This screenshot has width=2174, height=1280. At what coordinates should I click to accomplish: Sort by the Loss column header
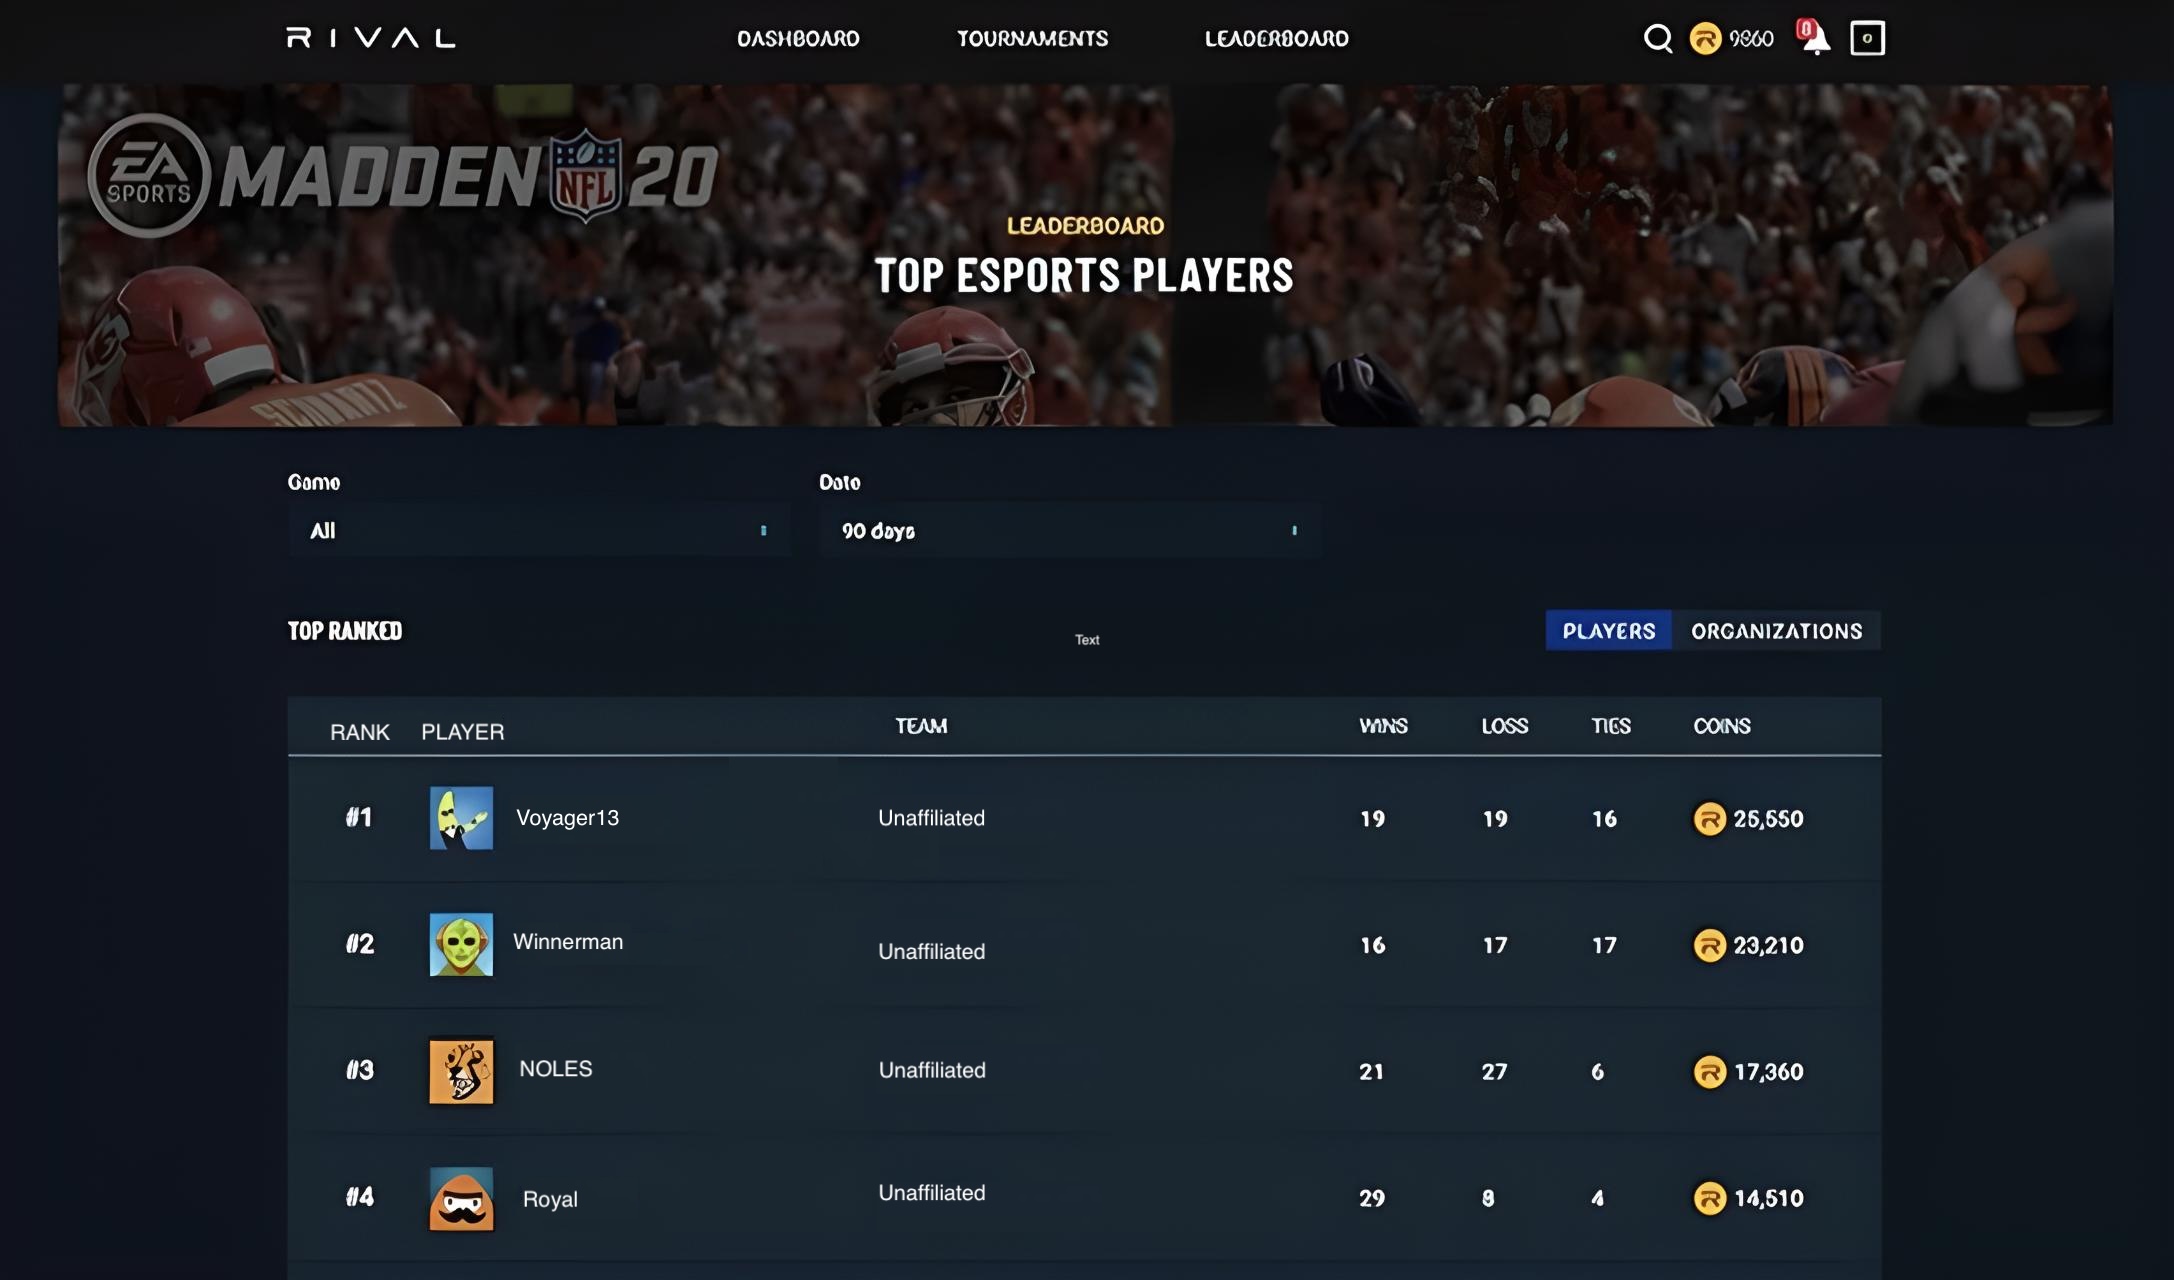(1504, 726)
